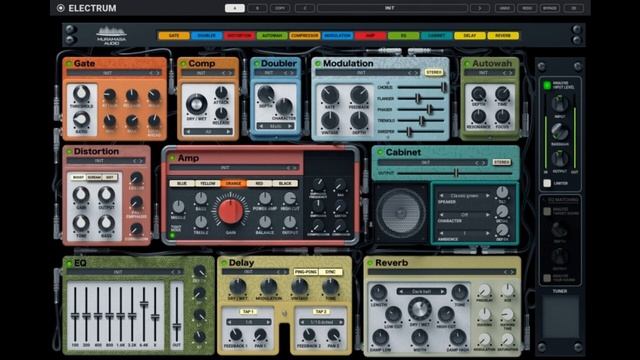Click the Distortion Gain knob
This screenshot has height=360, width=640.
81,195
